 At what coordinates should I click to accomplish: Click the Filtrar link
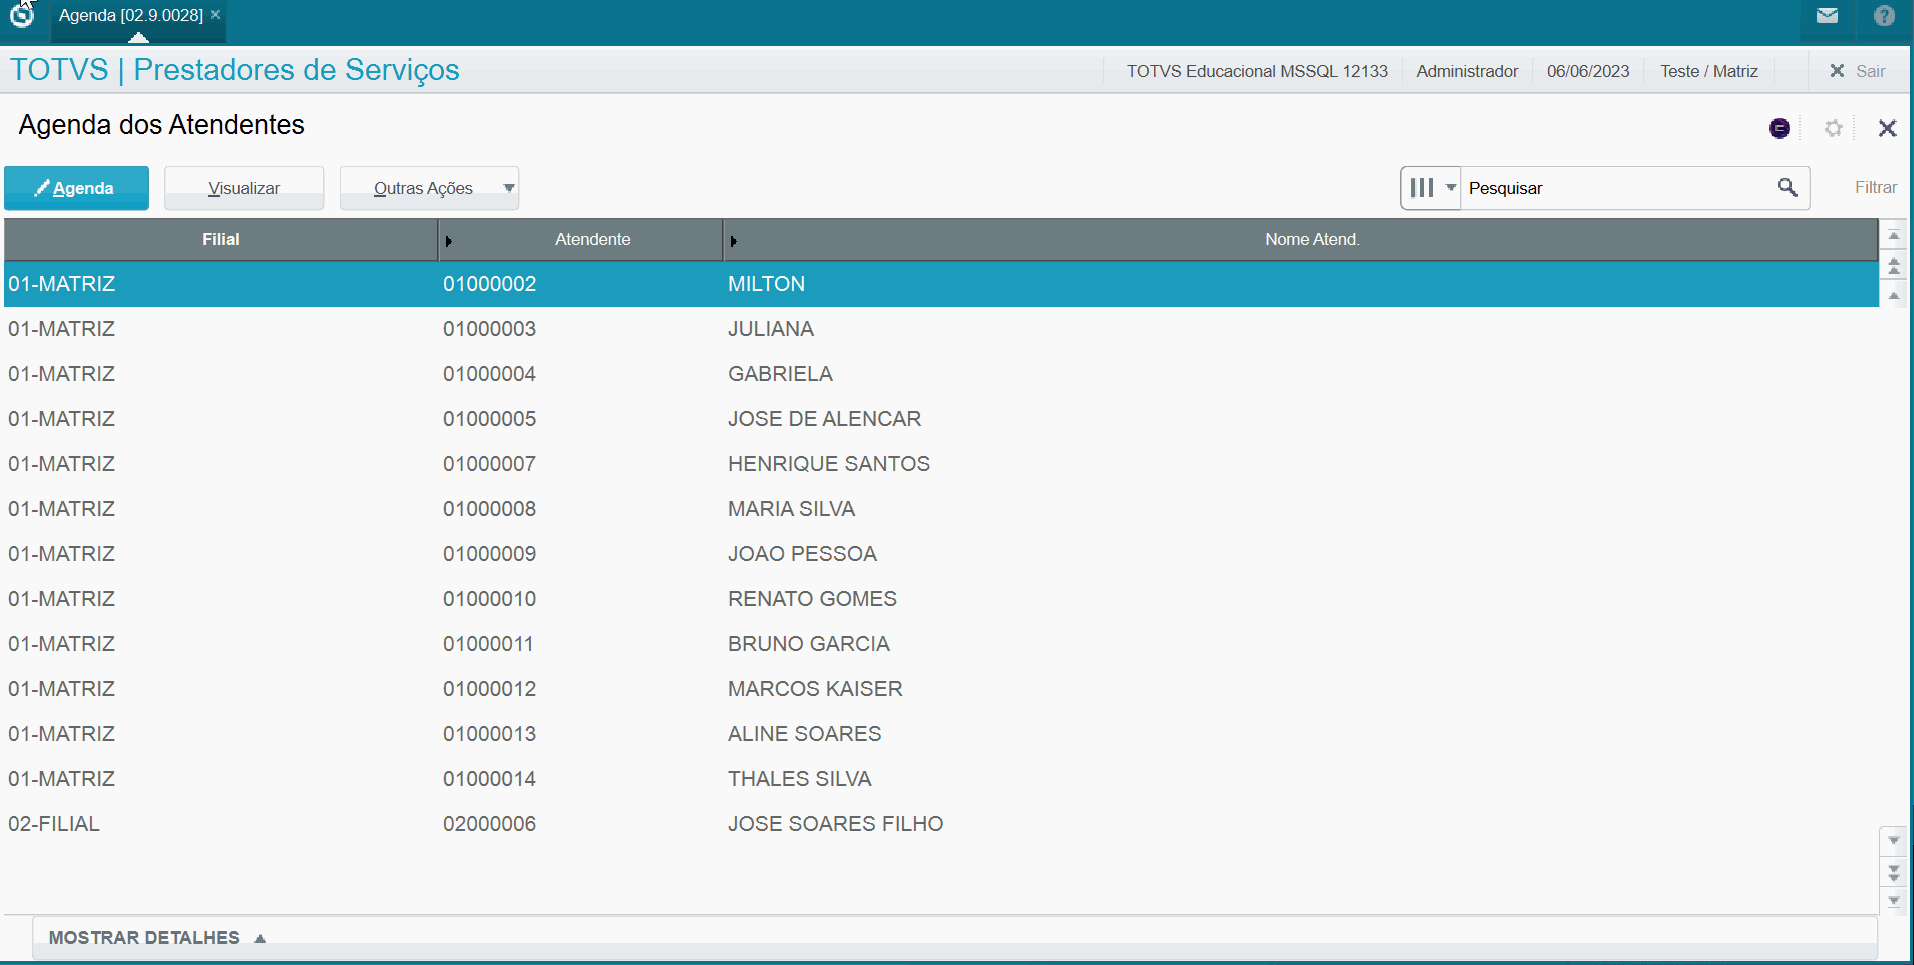click(x=1875, y=187)
